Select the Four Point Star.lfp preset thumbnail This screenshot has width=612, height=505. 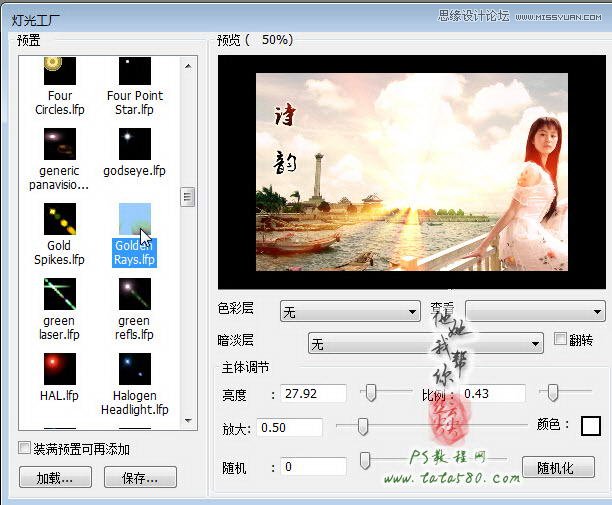[x=135, y=71]
